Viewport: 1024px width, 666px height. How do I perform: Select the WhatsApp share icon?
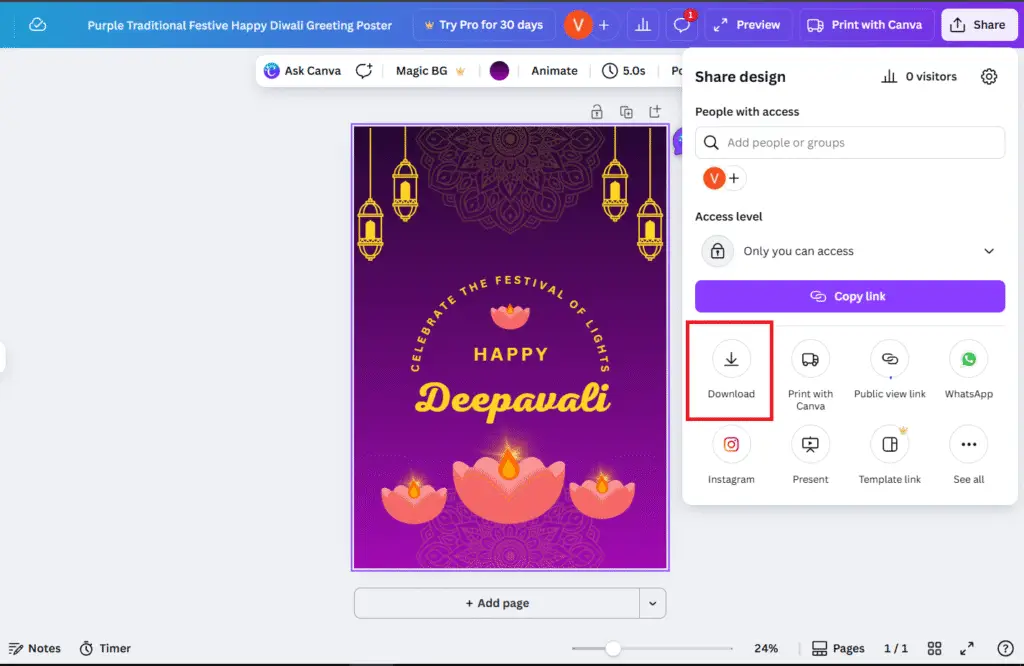point(968,360)
